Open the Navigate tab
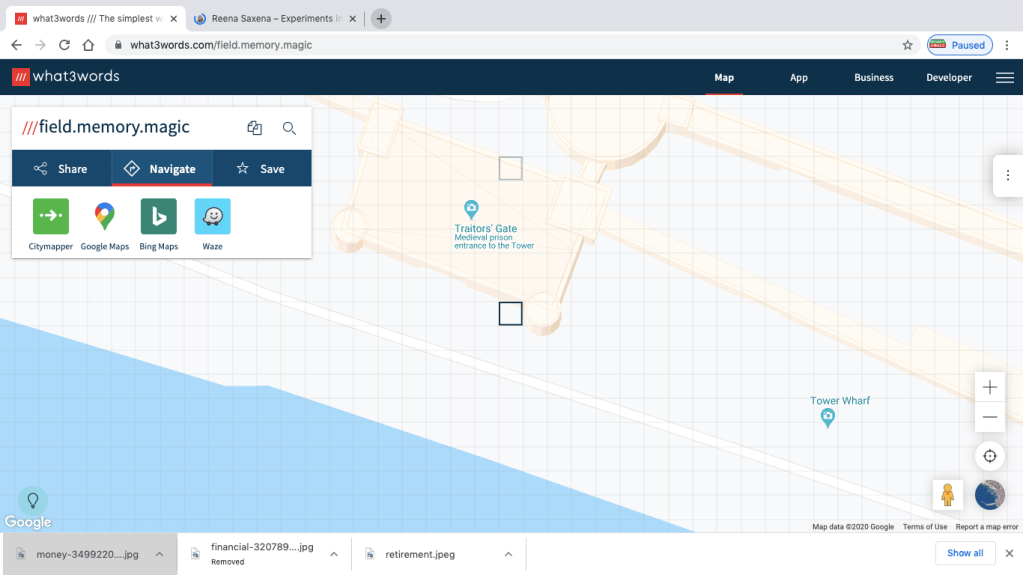The height and width of the screenshot is (575, 1023). 161,169
